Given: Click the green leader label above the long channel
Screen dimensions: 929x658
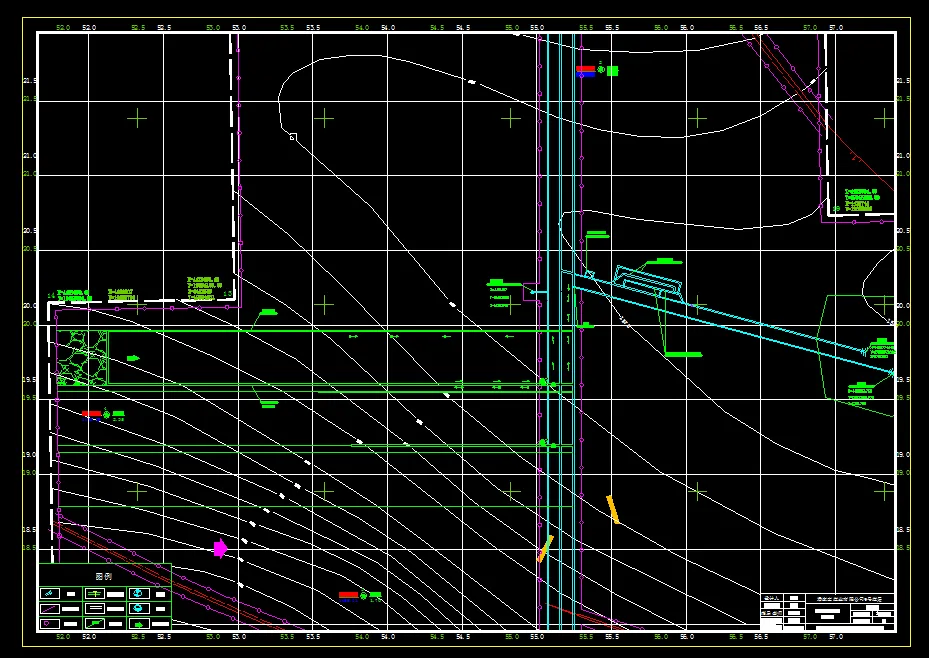Looking at the screenshot, I should pos(268,312).
